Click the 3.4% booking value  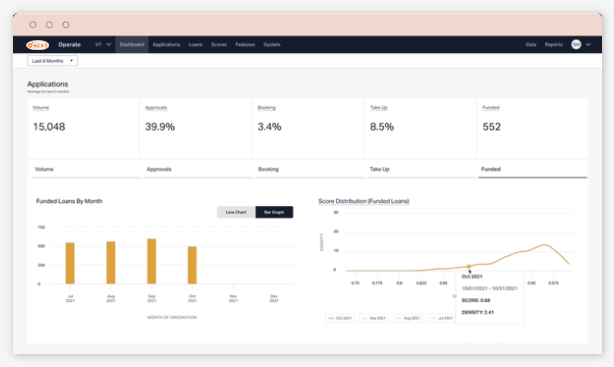(269, 127)
